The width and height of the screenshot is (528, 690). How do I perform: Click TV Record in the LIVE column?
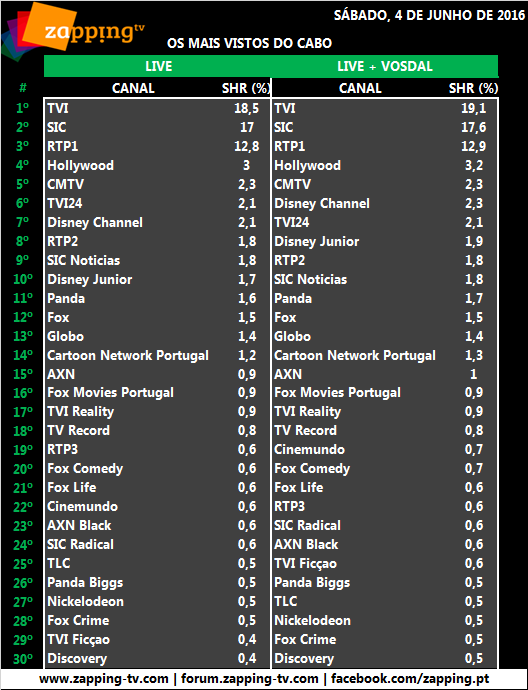coord(79,430)
